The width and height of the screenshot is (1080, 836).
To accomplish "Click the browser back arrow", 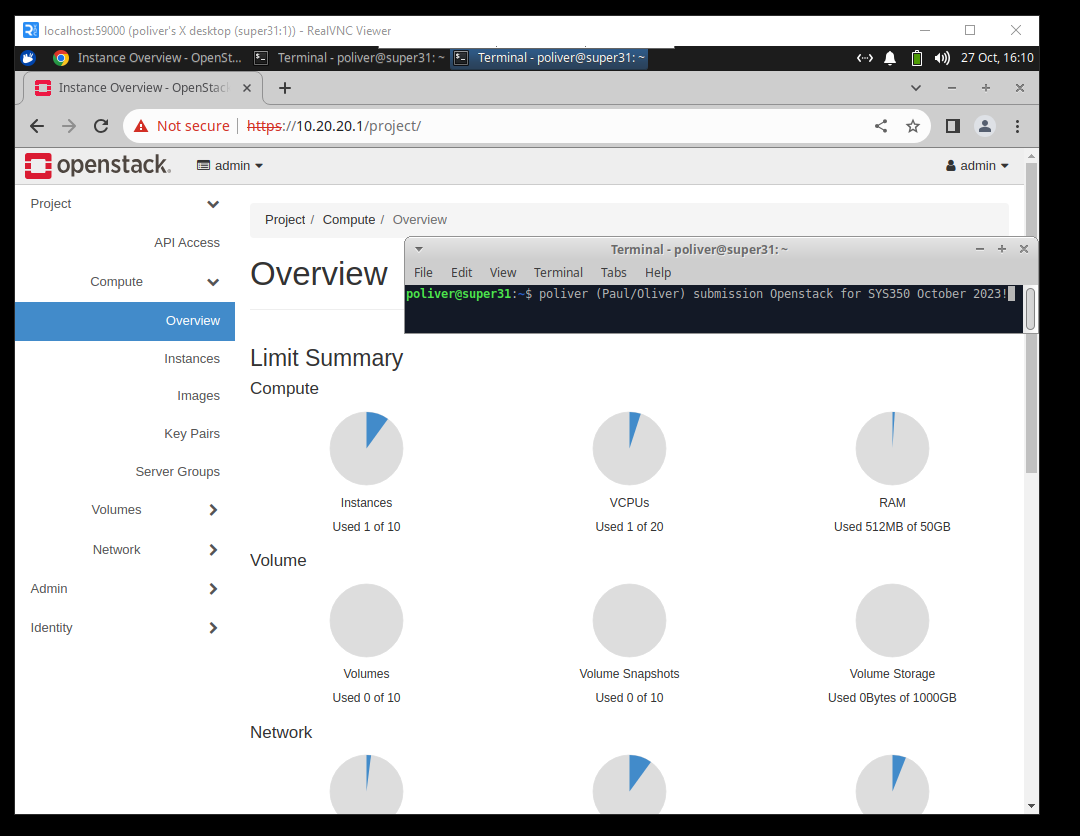I will pos(37,126).
